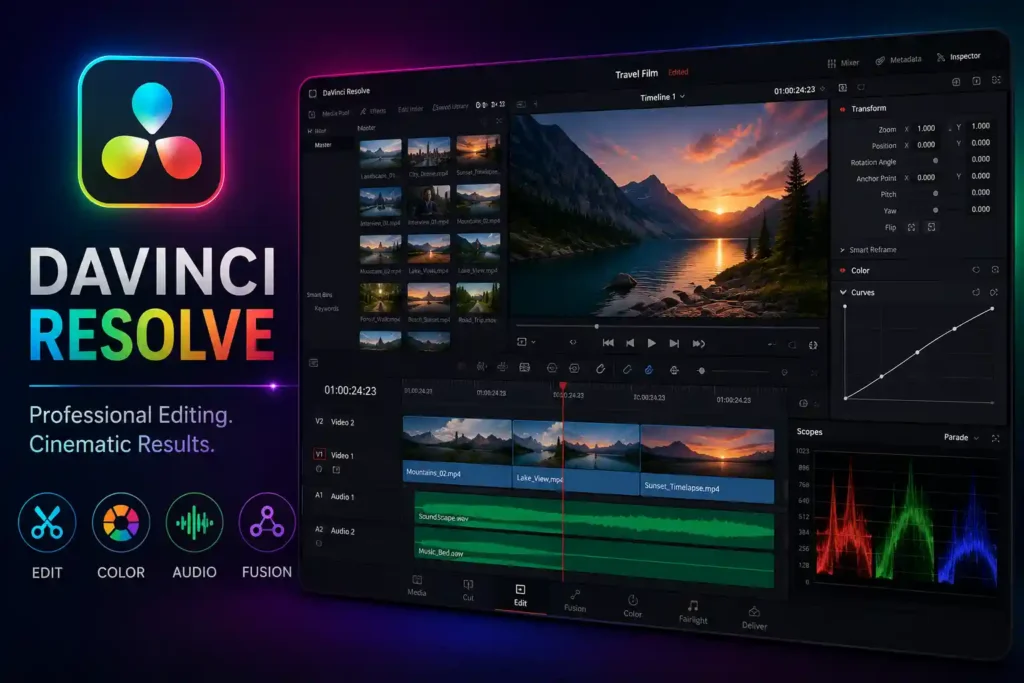
Task: Select the Sunset_Timelapse.mp4 clip on timeline
Action: (707, 464)
